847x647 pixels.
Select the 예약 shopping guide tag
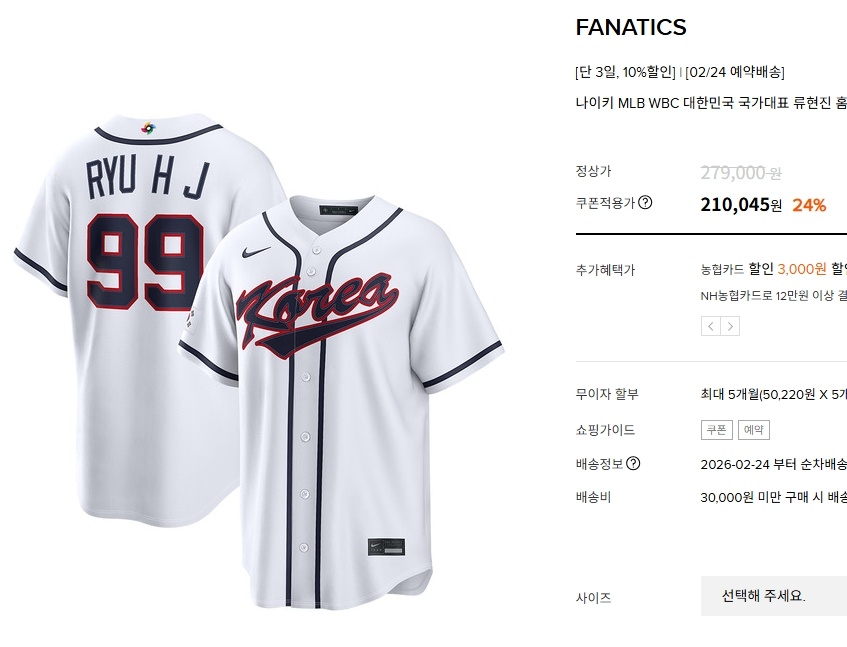pyautogui.click(x=754, y=430)
